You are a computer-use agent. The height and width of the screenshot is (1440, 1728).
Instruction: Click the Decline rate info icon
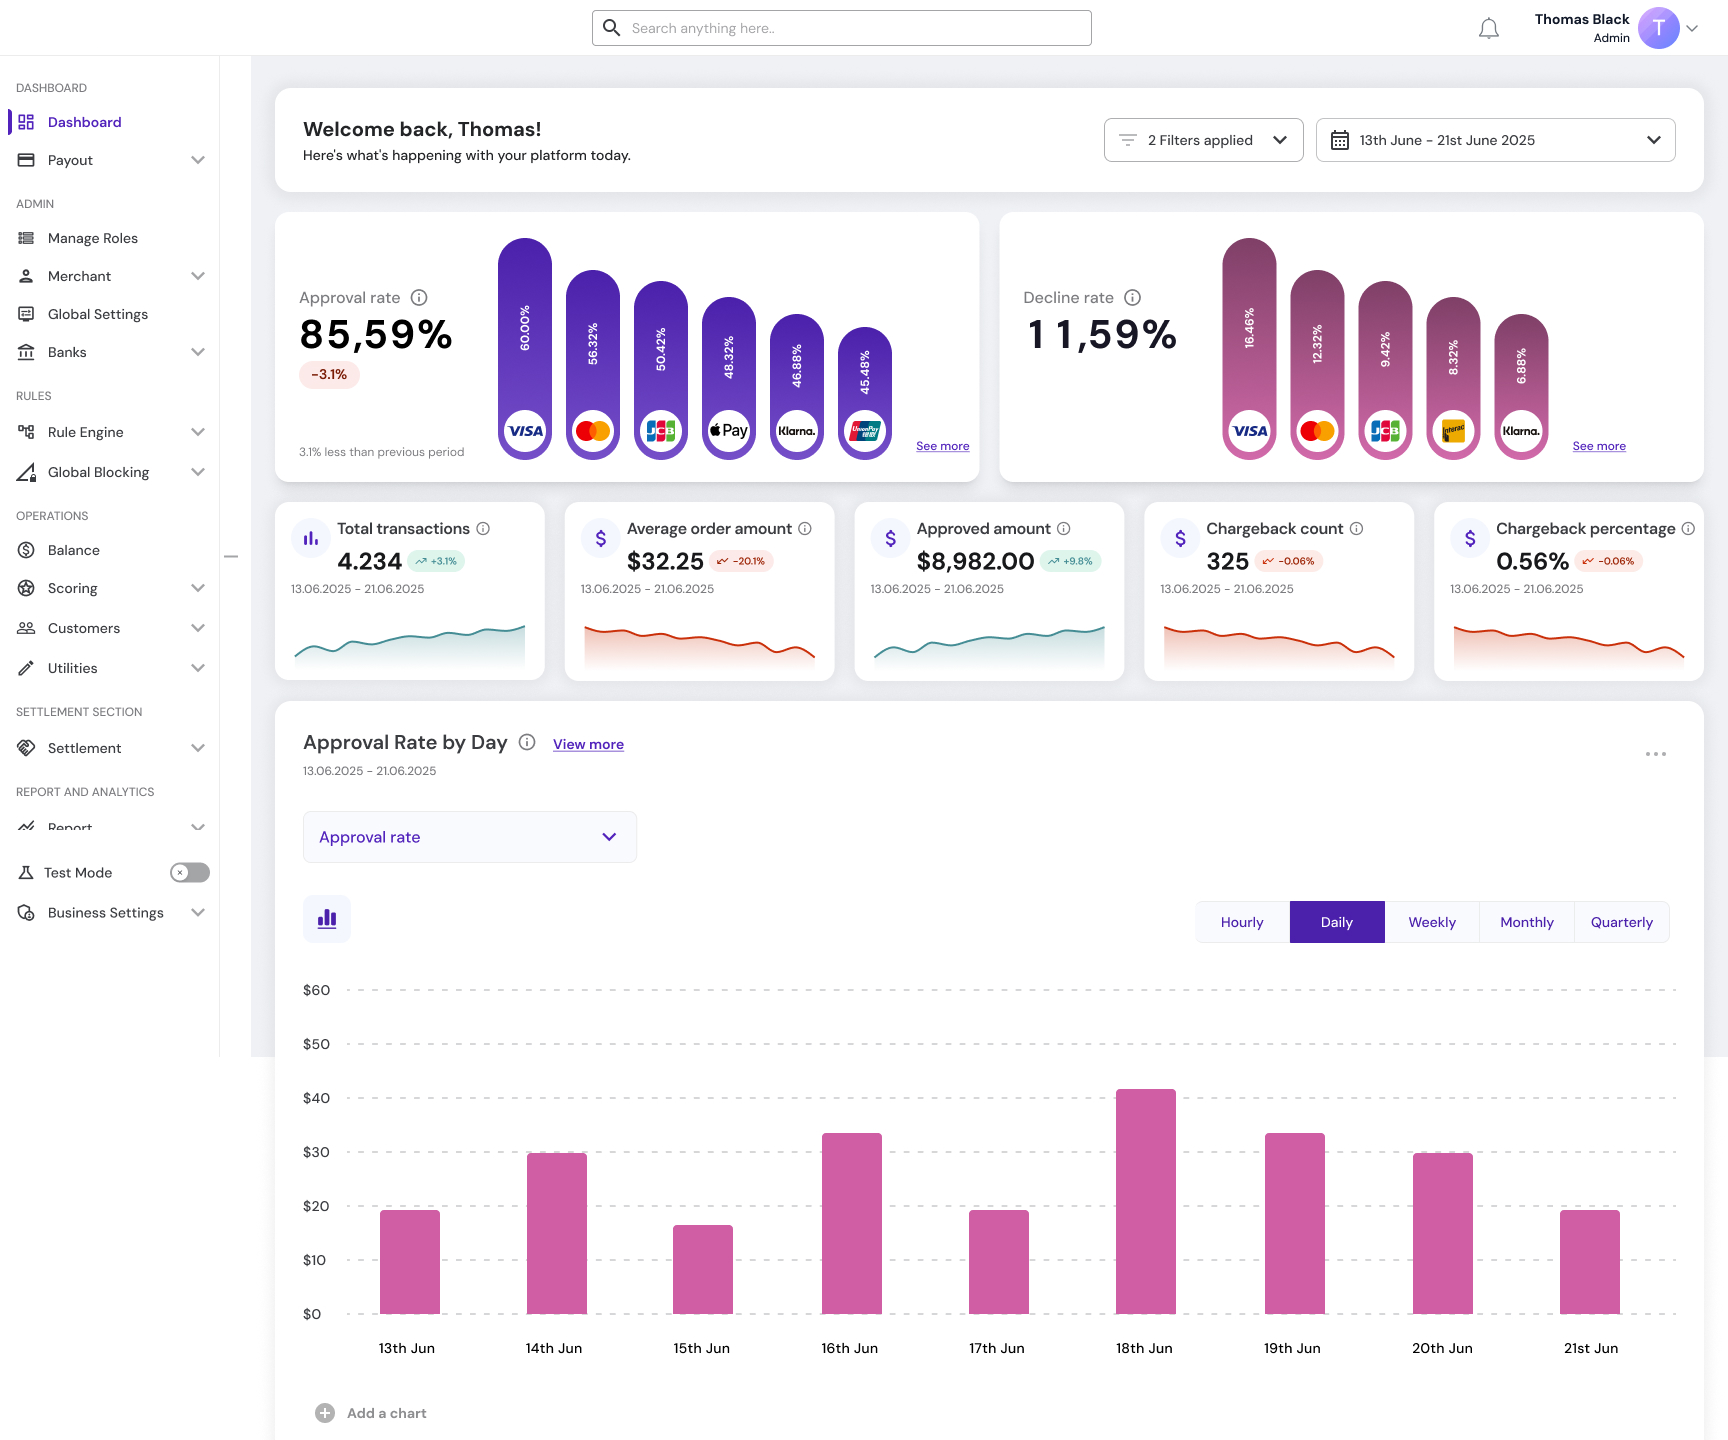tap(1132, 297)
